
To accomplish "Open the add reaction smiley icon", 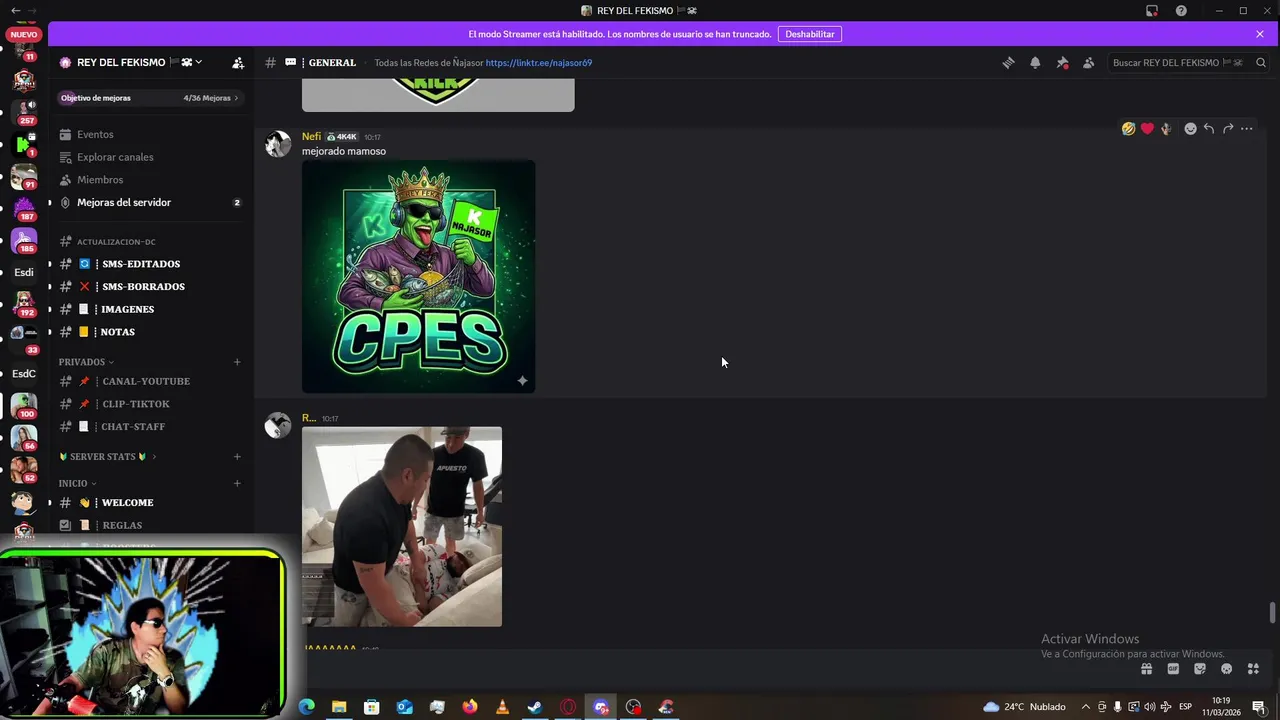I will pyautogui.click(x=1190, y=128).
